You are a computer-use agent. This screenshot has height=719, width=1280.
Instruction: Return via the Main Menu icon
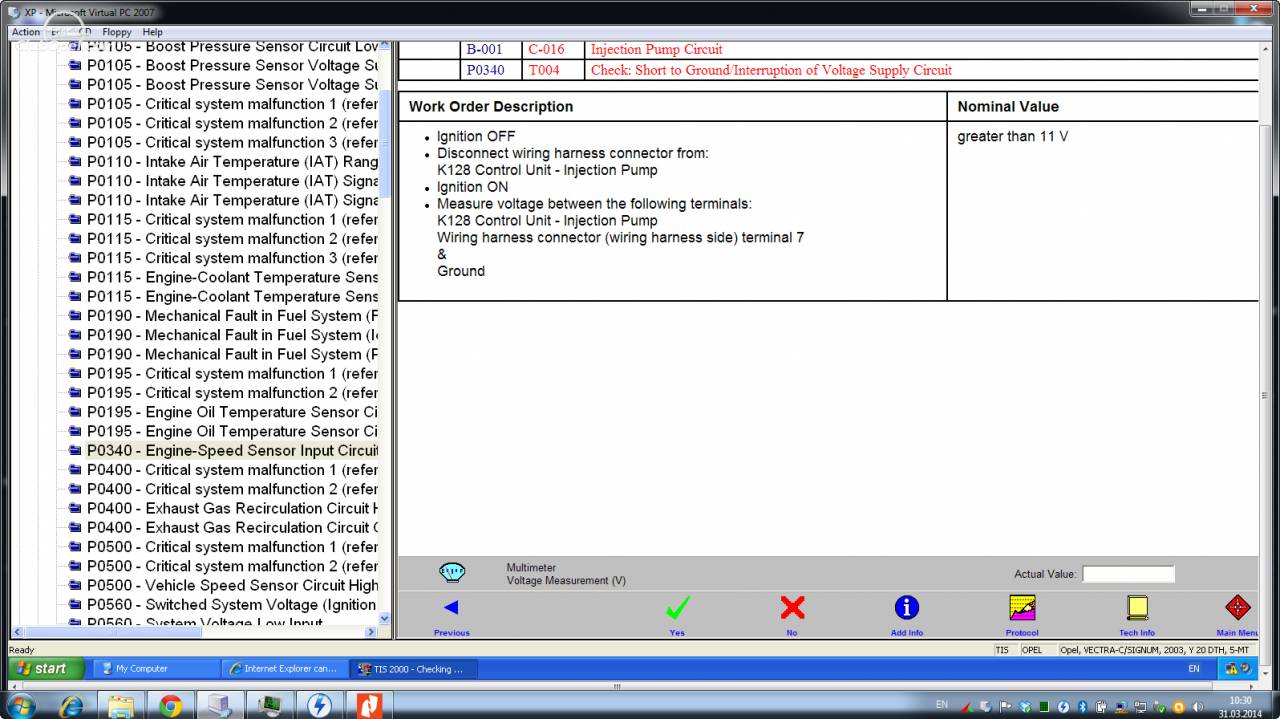1238,607
